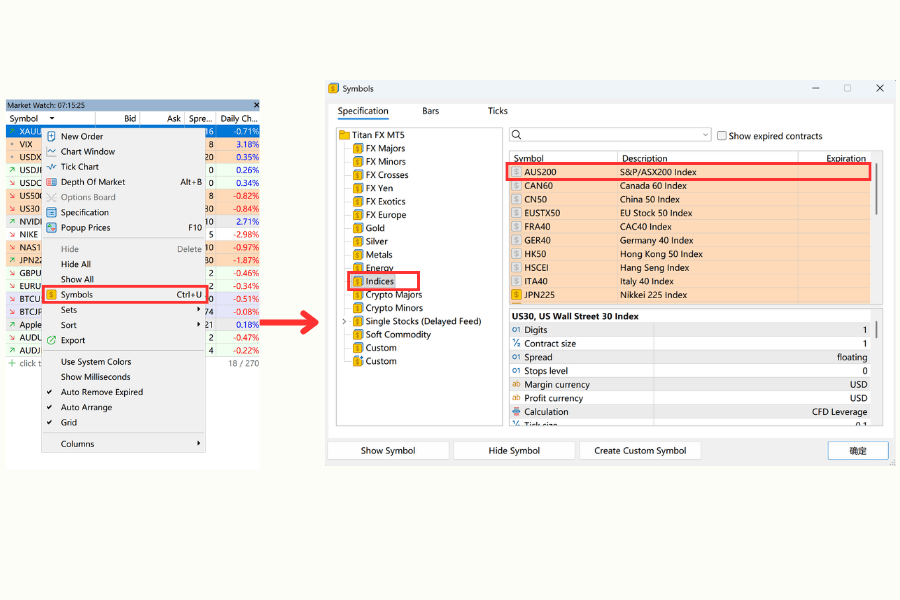Click Create Custom Symbol button
The image size is (900, 600).
pyautogui.click(x=640, y=451)
